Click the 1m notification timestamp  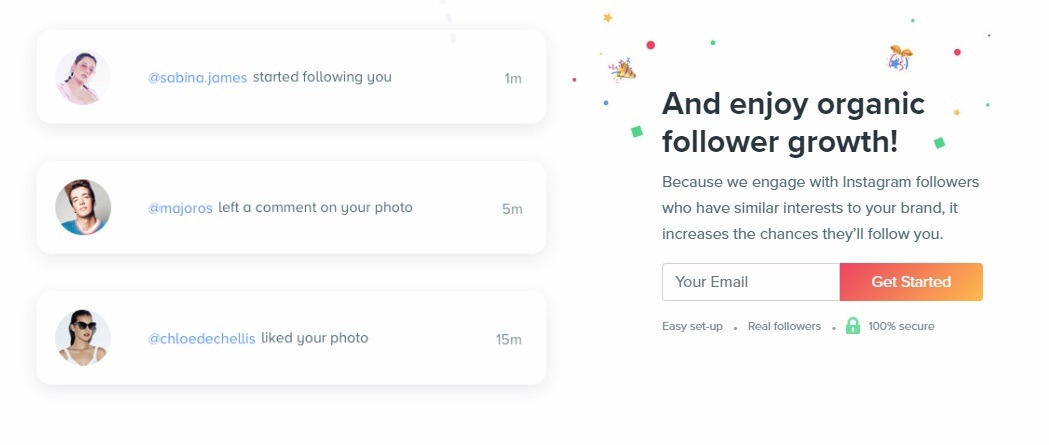513,78
